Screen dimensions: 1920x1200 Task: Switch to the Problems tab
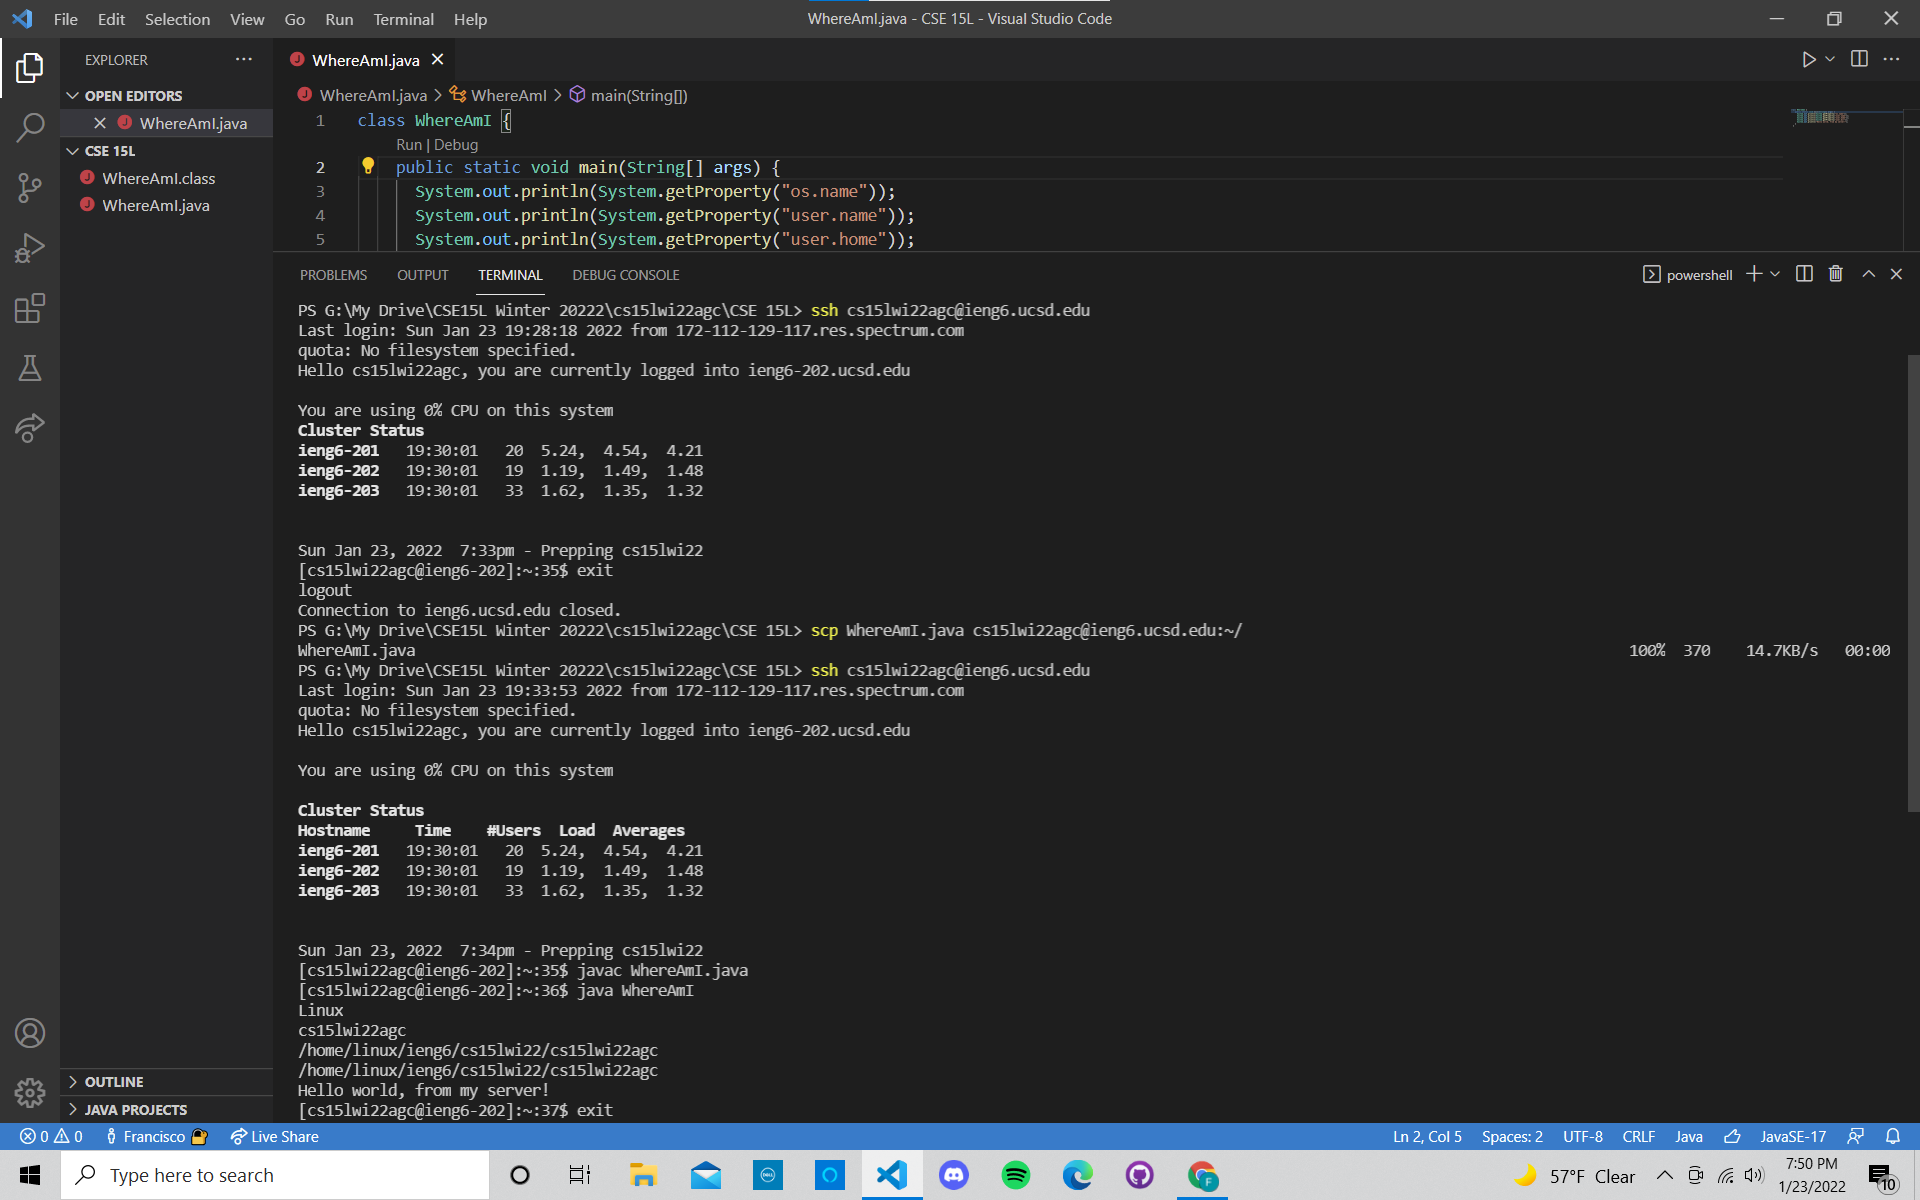[333, 275]
